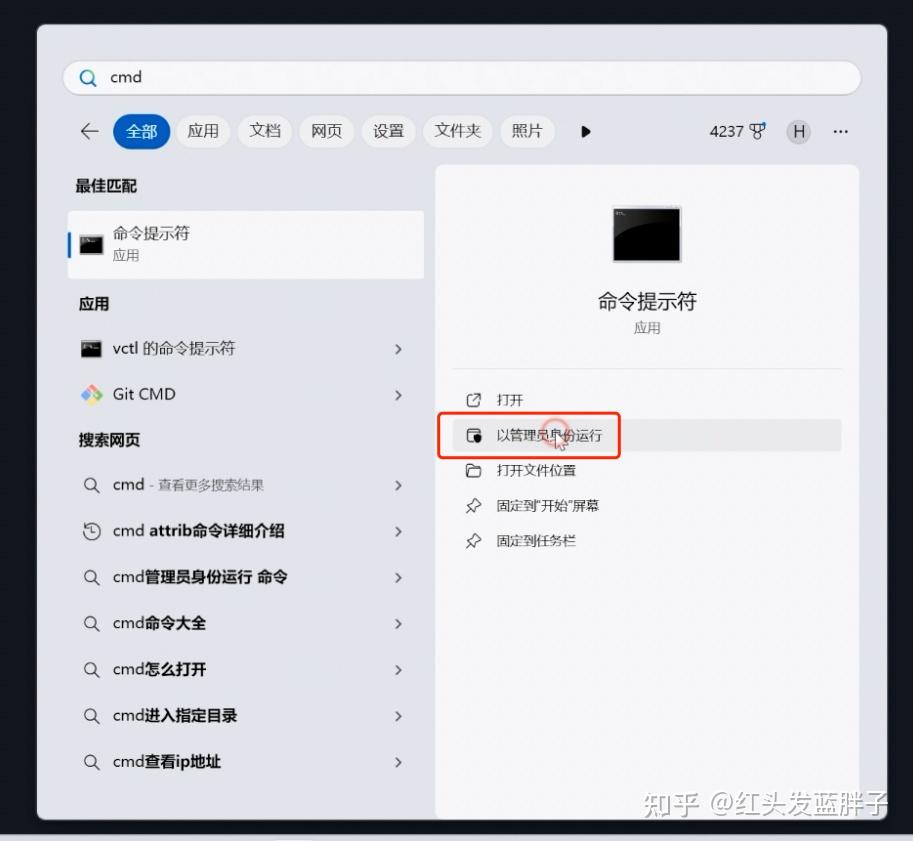Click the 打开文件位置 folder icon
The image size is (913, 841).
click(x=474, y=470)
